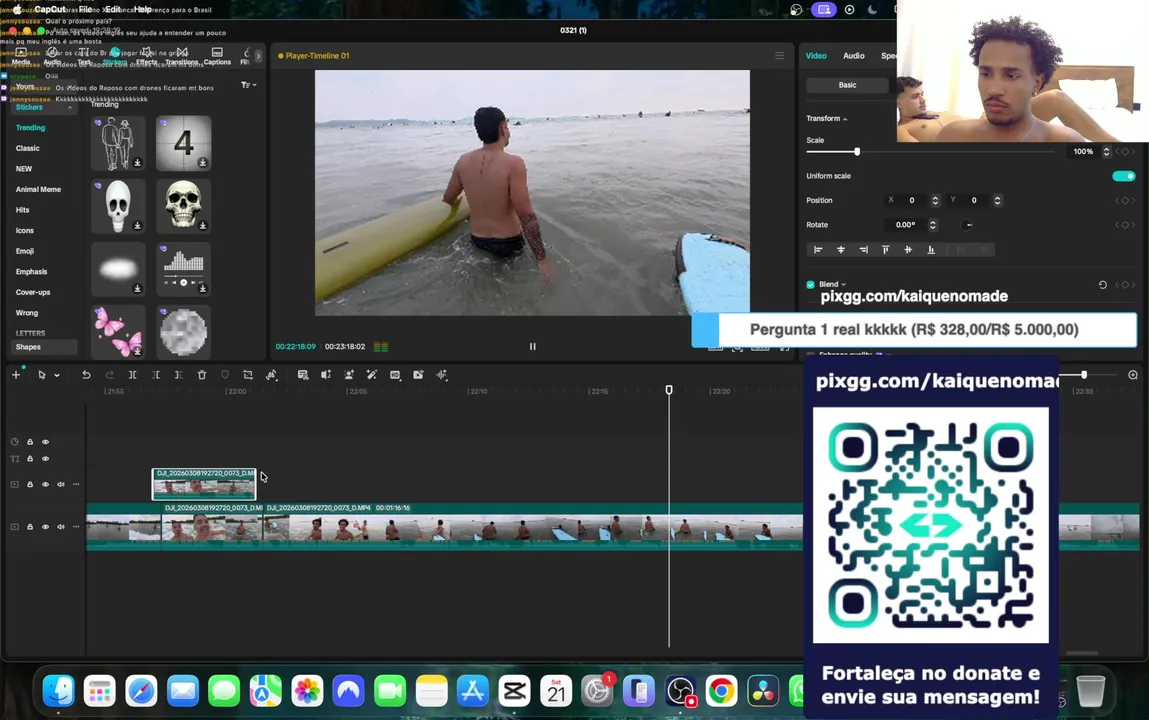Screen dimensions: 1149x720
Task: Hide the text track with eye icon
Action: pos(45,459)
